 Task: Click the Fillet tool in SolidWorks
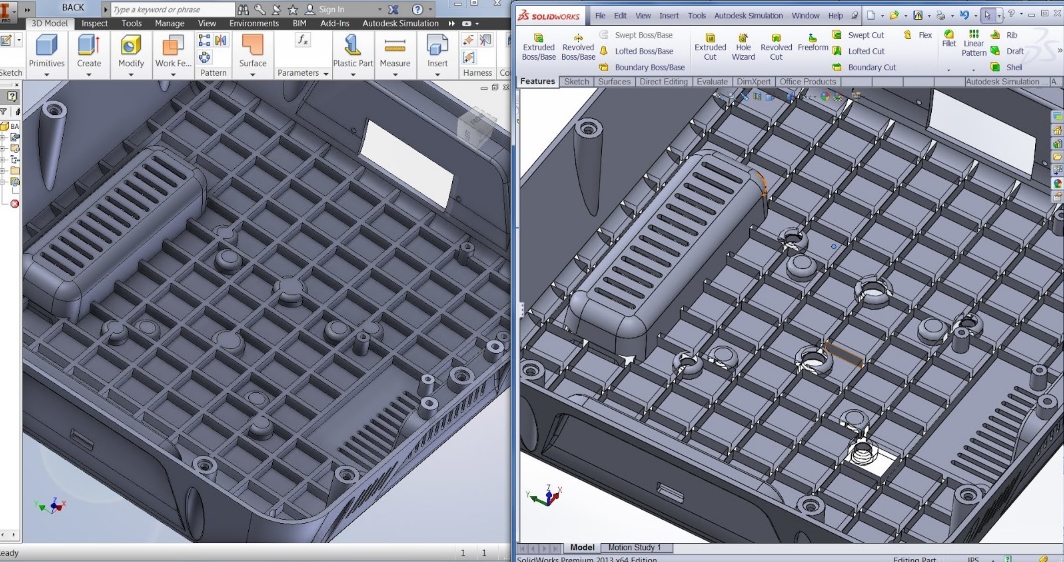tap(949, 38)
